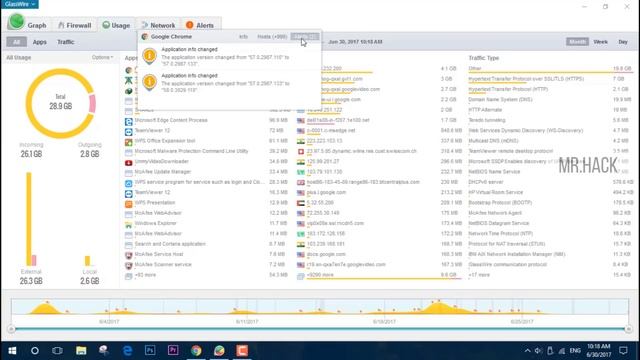Image resolution: width=640 pixels, height=360 pixels.
Task: Open host c-0001.c-msedge.net
Action: (331, 131)
